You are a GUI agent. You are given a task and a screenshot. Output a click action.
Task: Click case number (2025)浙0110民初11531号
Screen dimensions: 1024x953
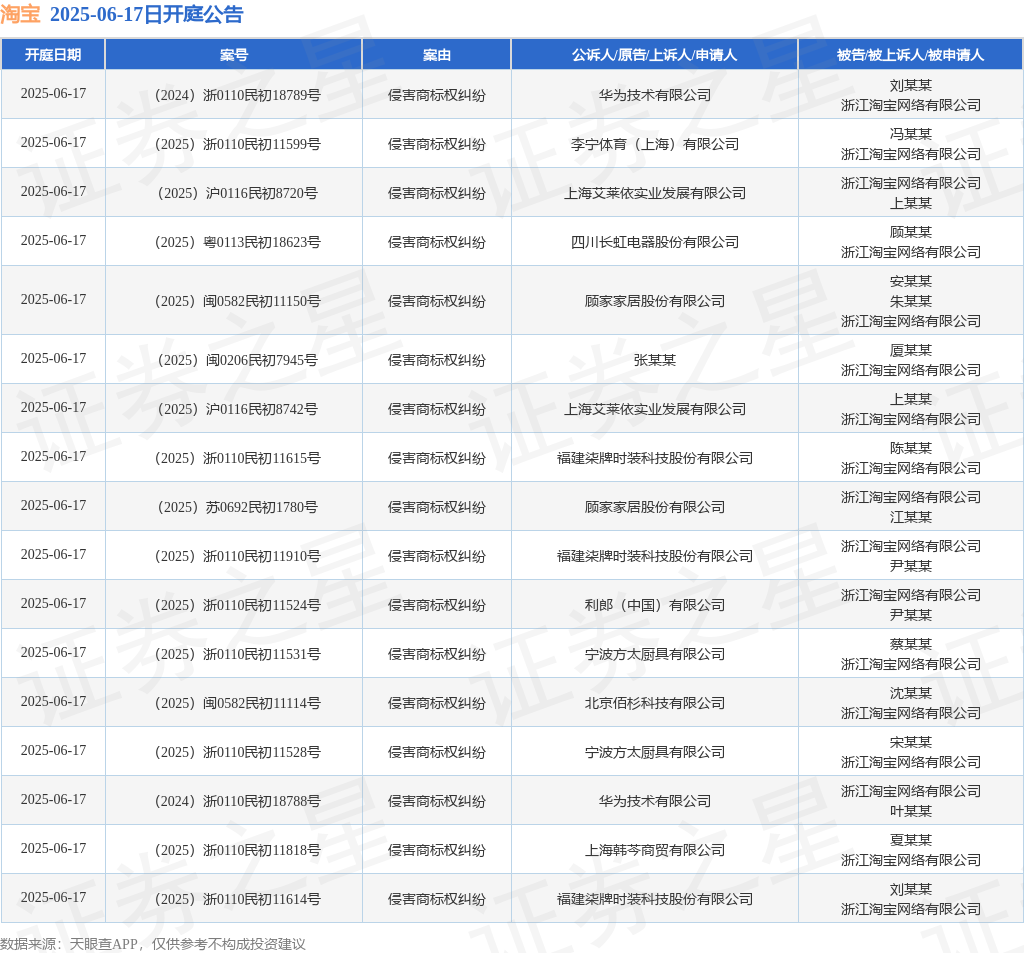(x=238, y=654)
